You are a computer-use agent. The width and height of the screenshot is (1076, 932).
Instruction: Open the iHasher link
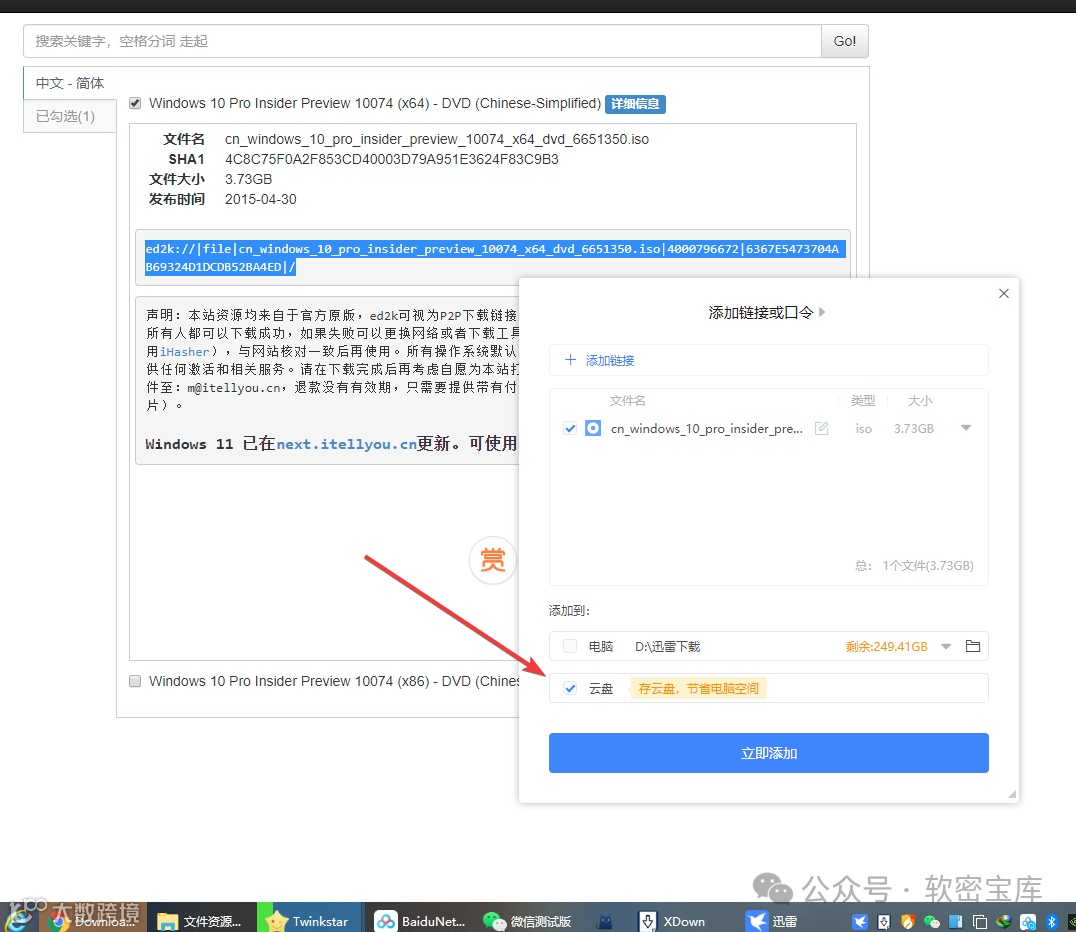pyautogui.click(x=184, y=351)
